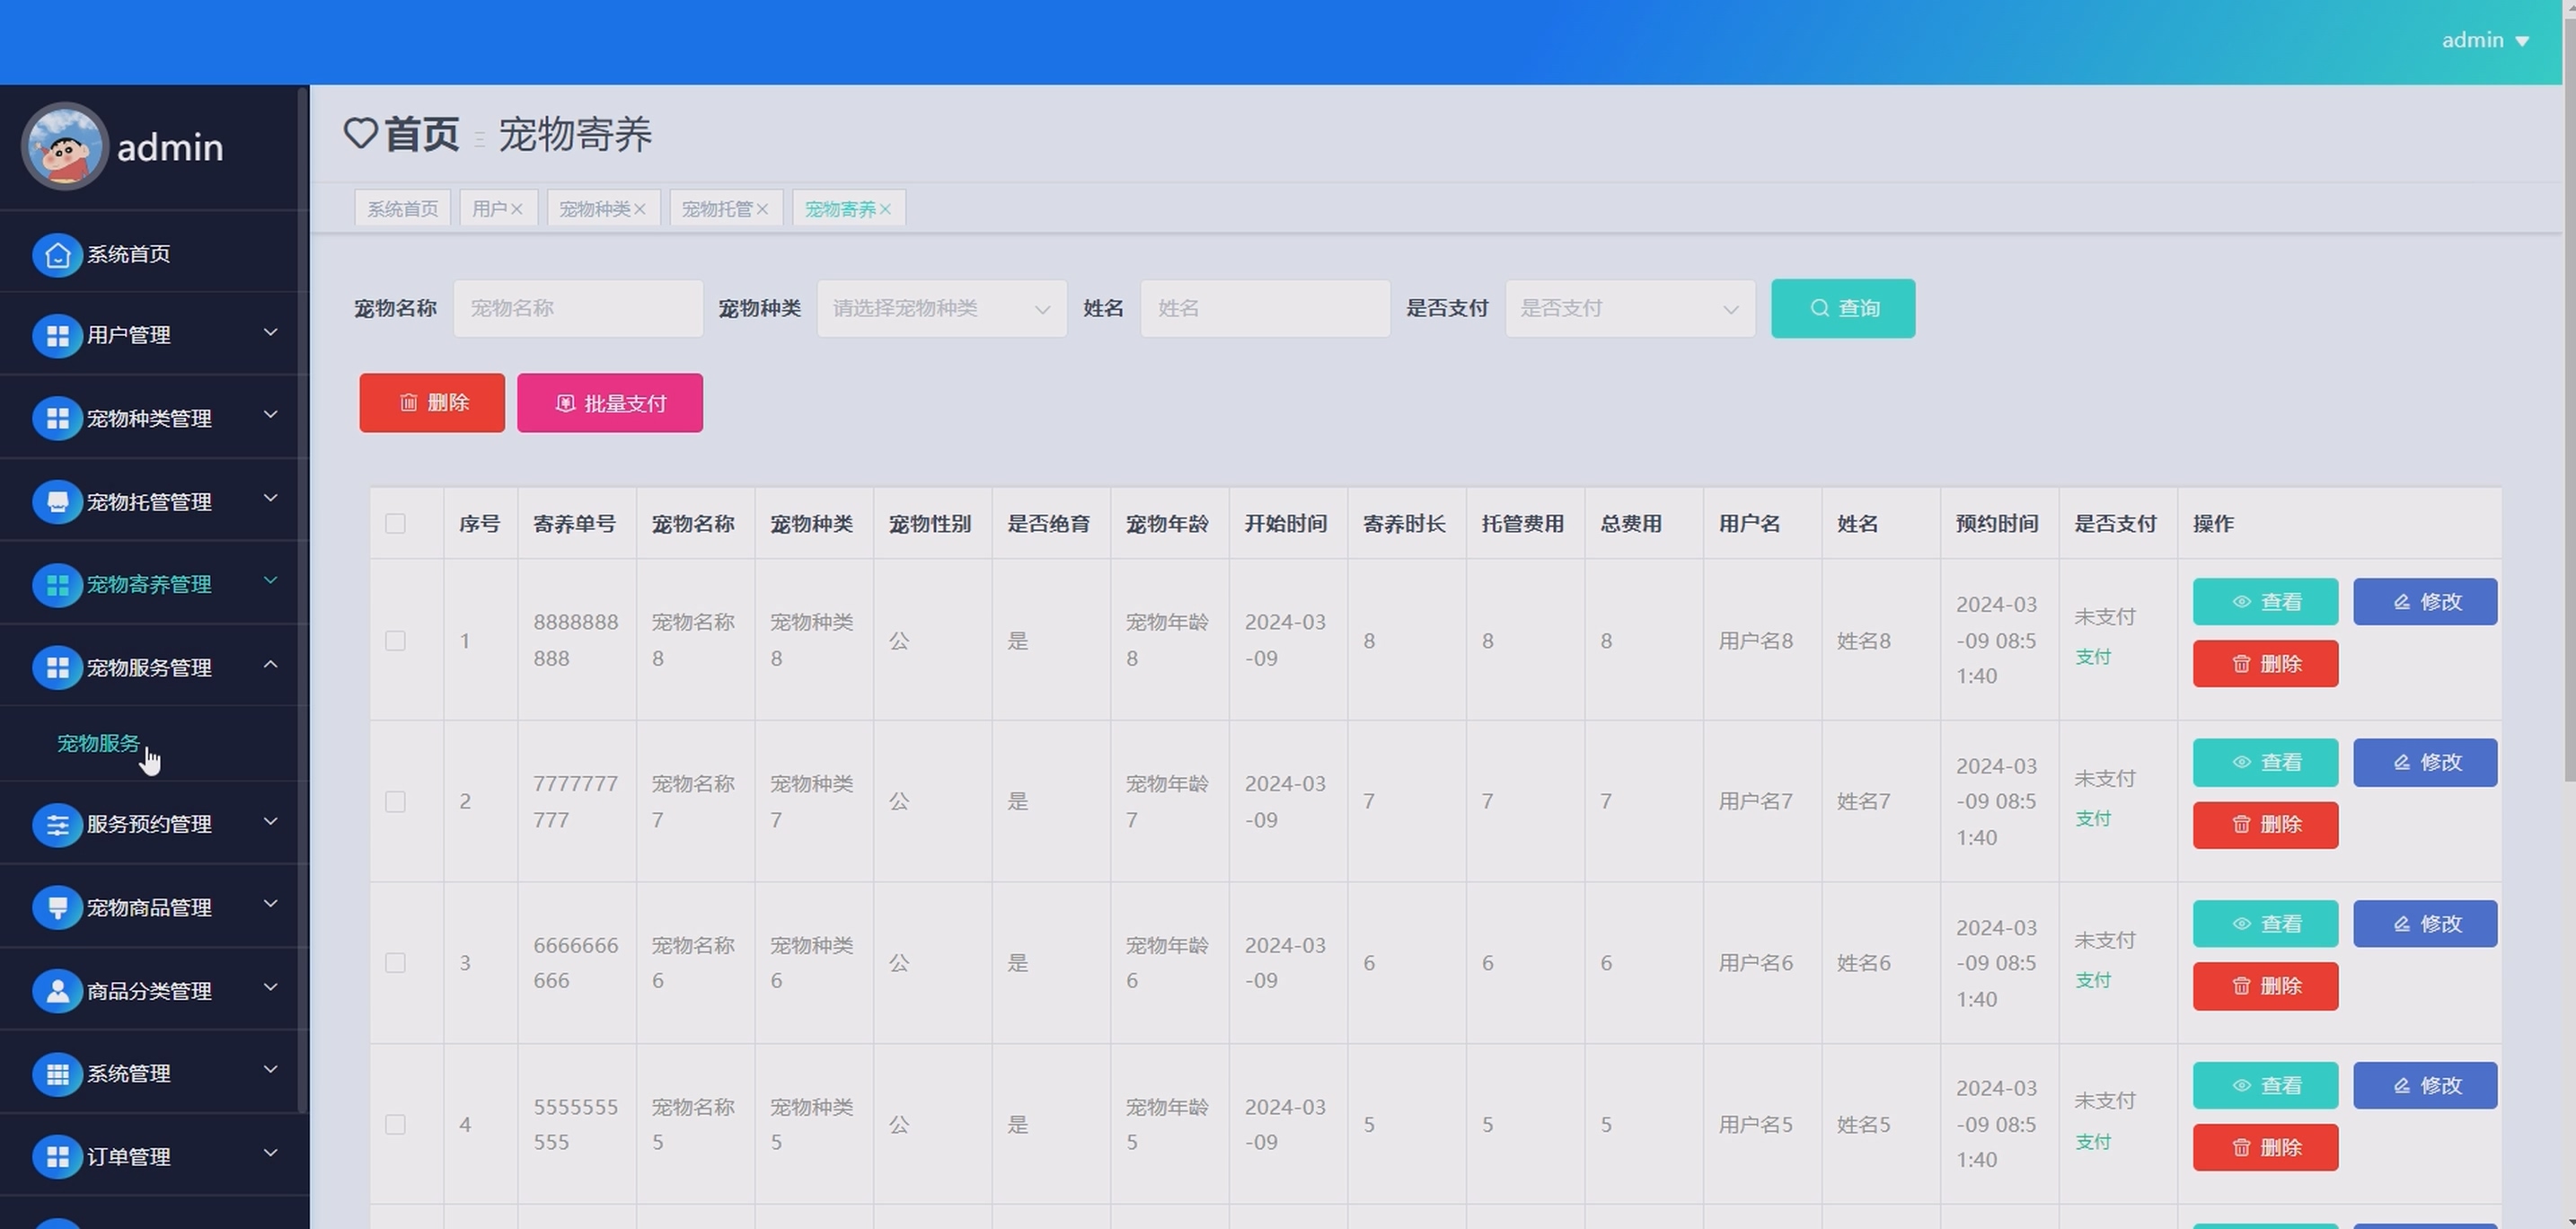Open the 是否支付 filter dropdown

point(1630,308)
